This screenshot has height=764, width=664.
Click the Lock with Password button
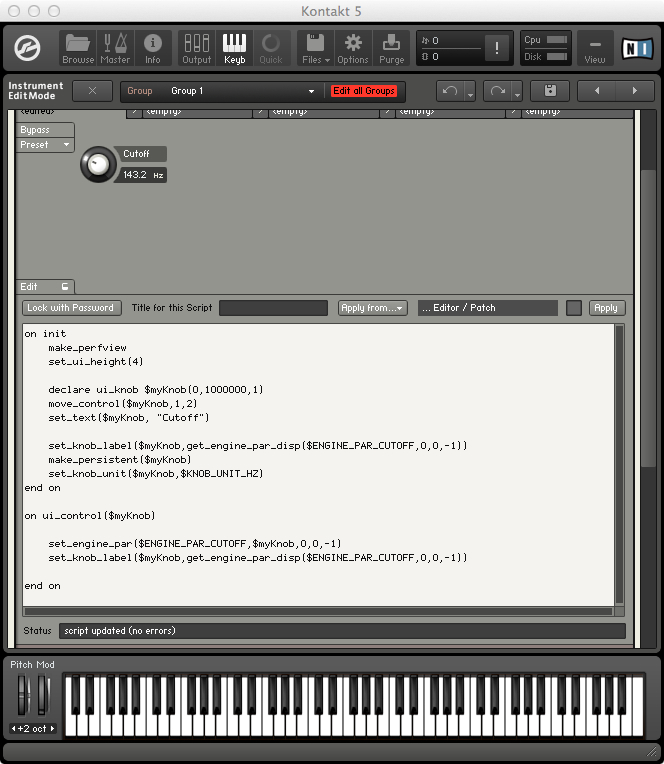point(71,308)
